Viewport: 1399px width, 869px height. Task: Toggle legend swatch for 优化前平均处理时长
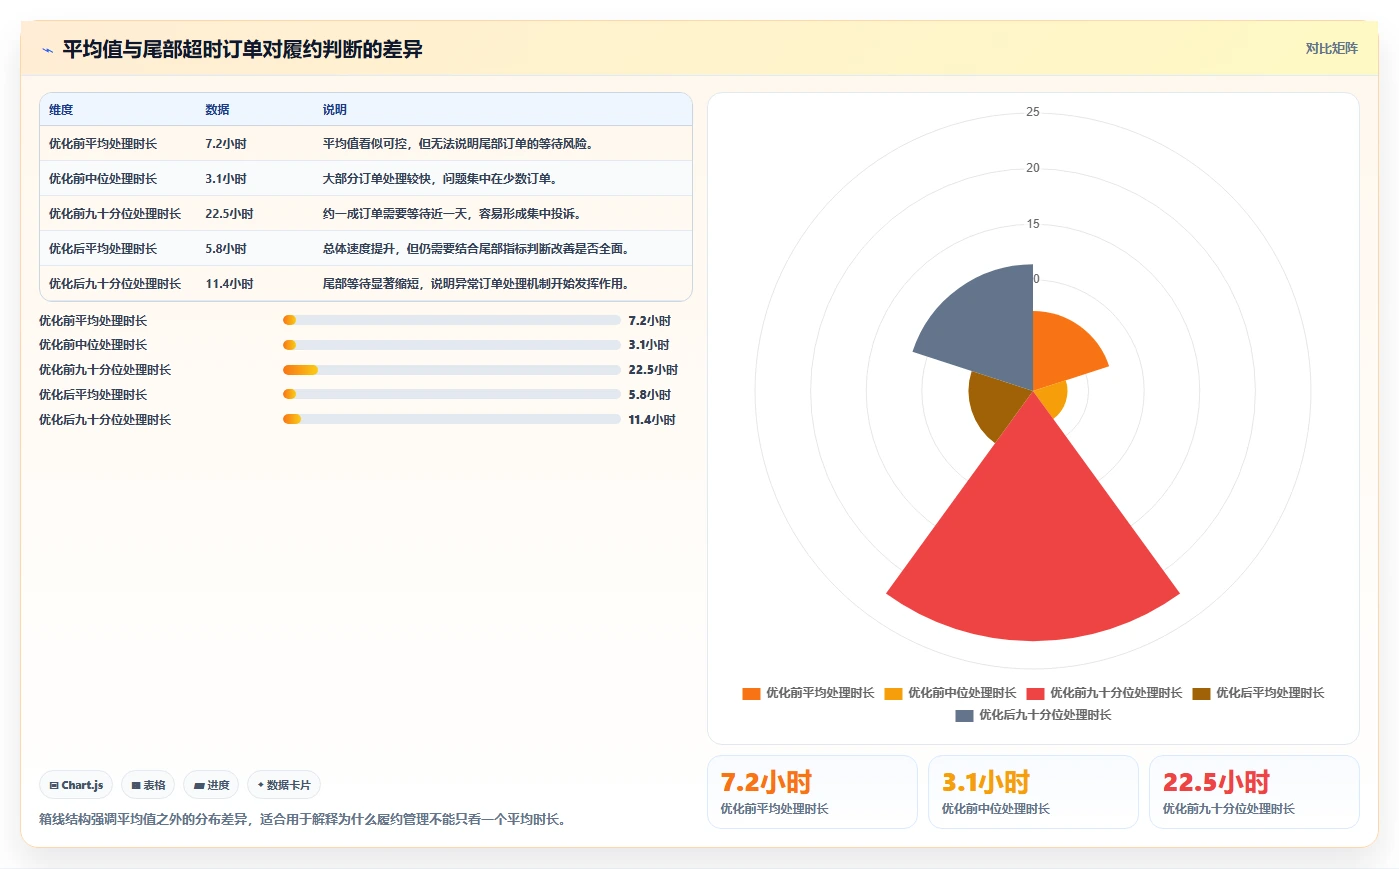click(x=751, y=693)
